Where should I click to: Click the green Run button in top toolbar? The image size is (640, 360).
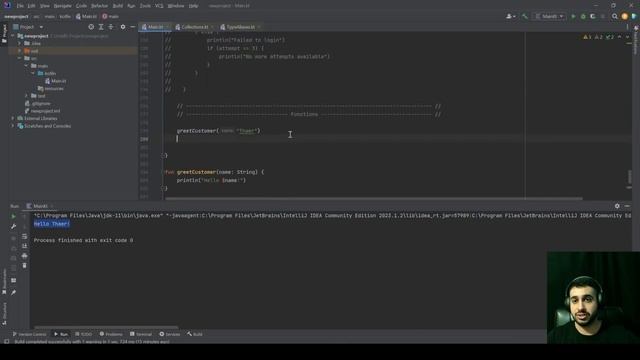click(x=573, y=16)
